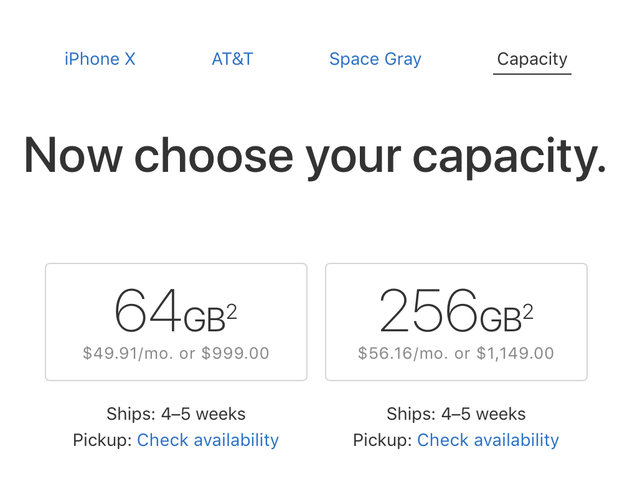Check pickup availability for 64GB model
640x497 pixels.
208,440
